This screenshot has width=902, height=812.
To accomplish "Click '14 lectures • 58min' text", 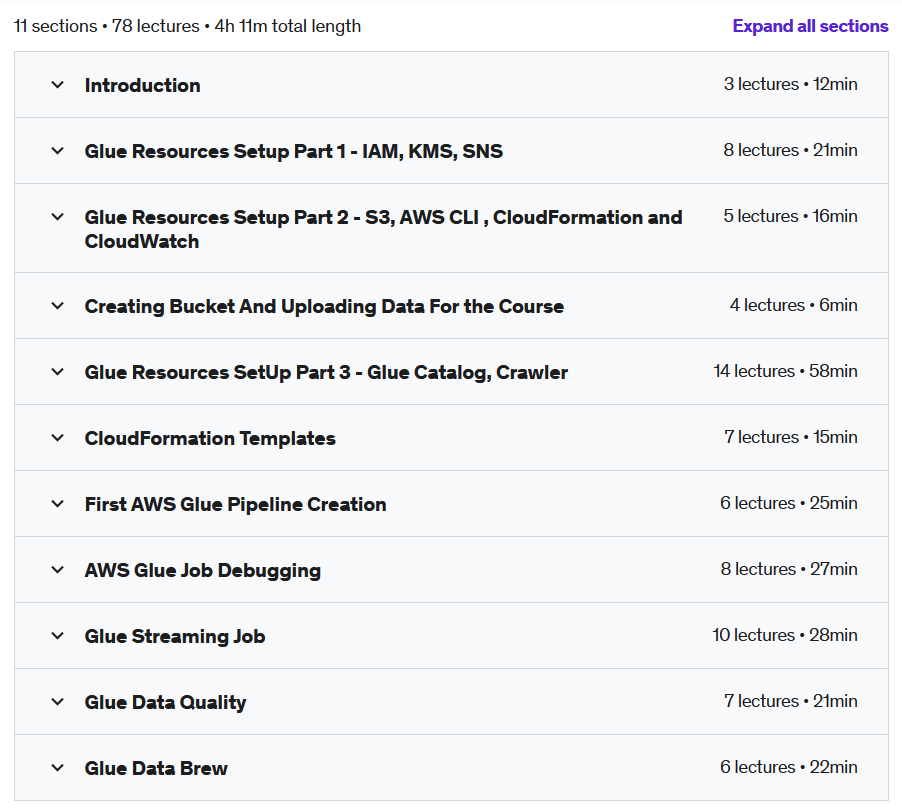I will 785,371.
